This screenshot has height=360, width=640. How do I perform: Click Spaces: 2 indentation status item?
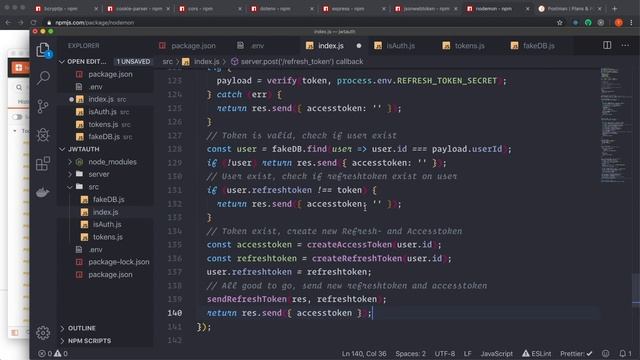pos(410,353)
